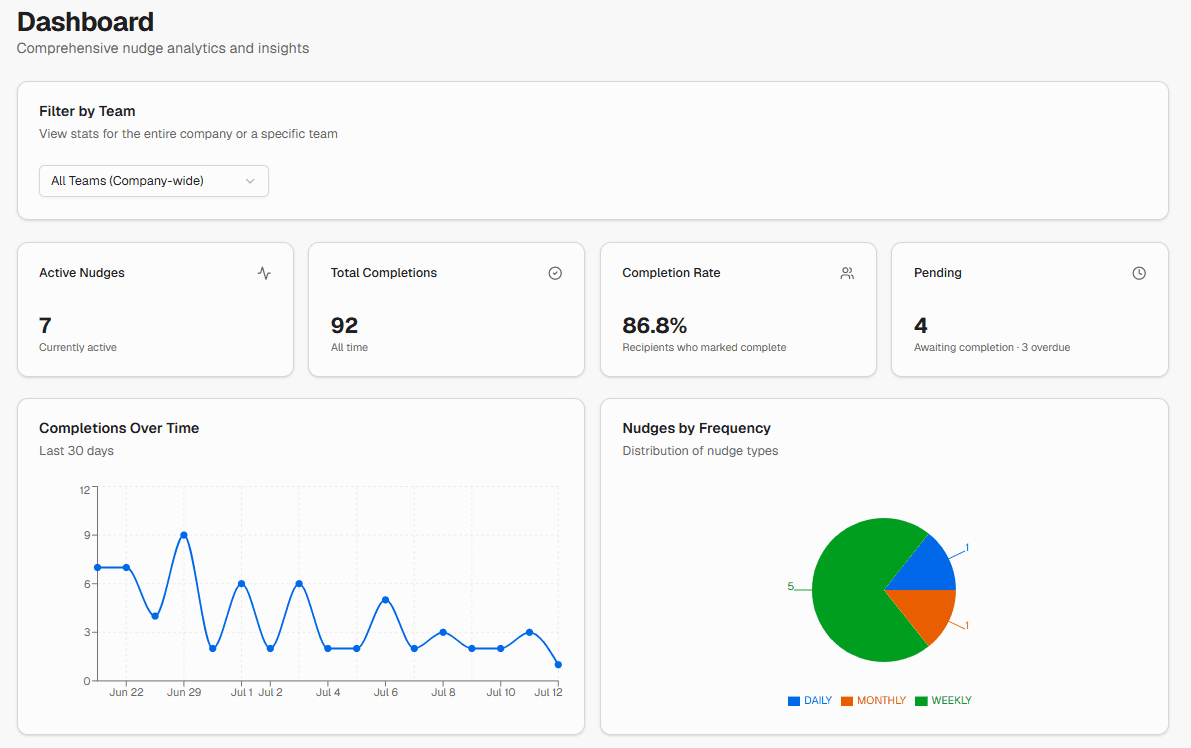Click the 'Total Completions' label

coord(384,273)
